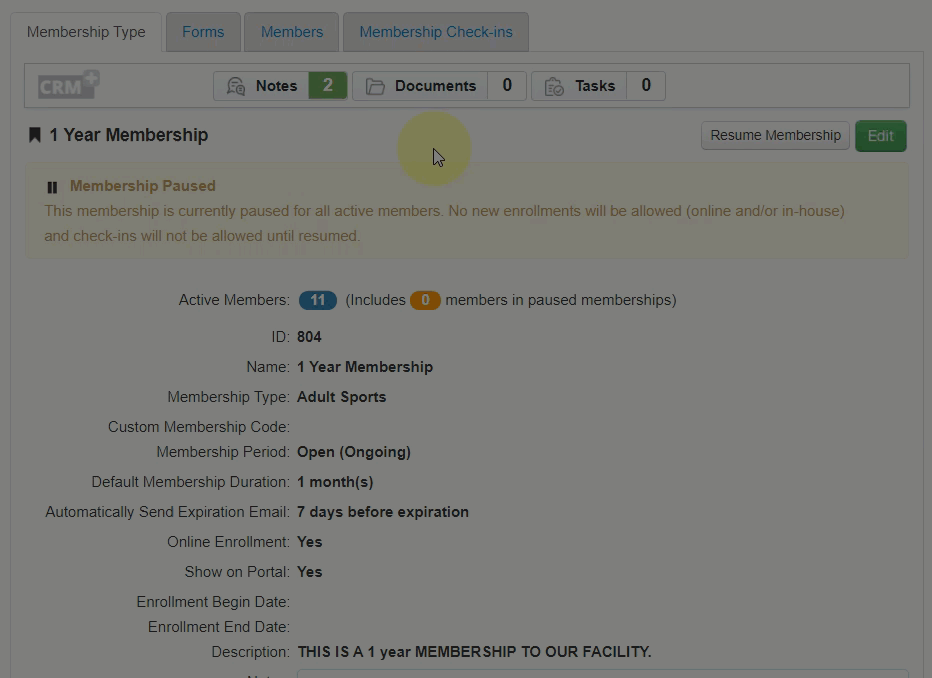Open the Members tab

292,32
